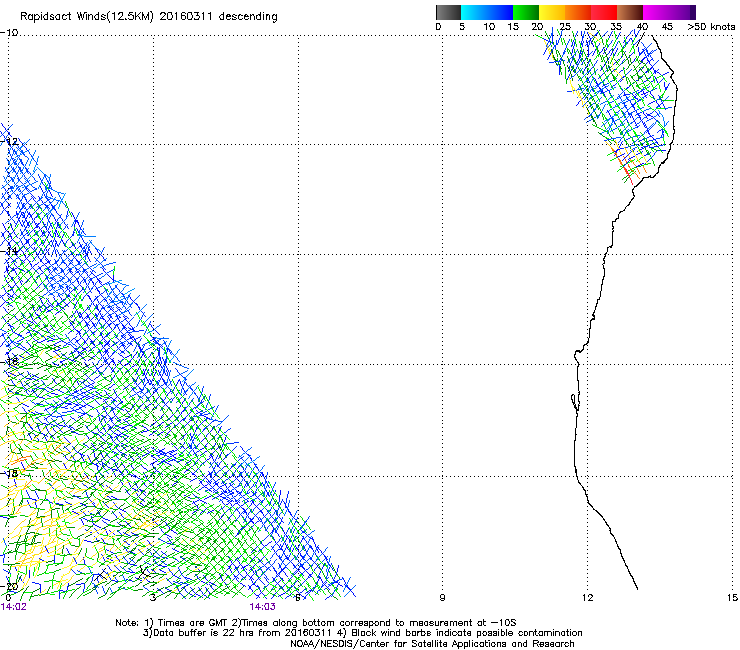The height and width of the screenshot is (650, 740).
Task: Click the gray 0-5 knots color segment
Action: point(448,12)
